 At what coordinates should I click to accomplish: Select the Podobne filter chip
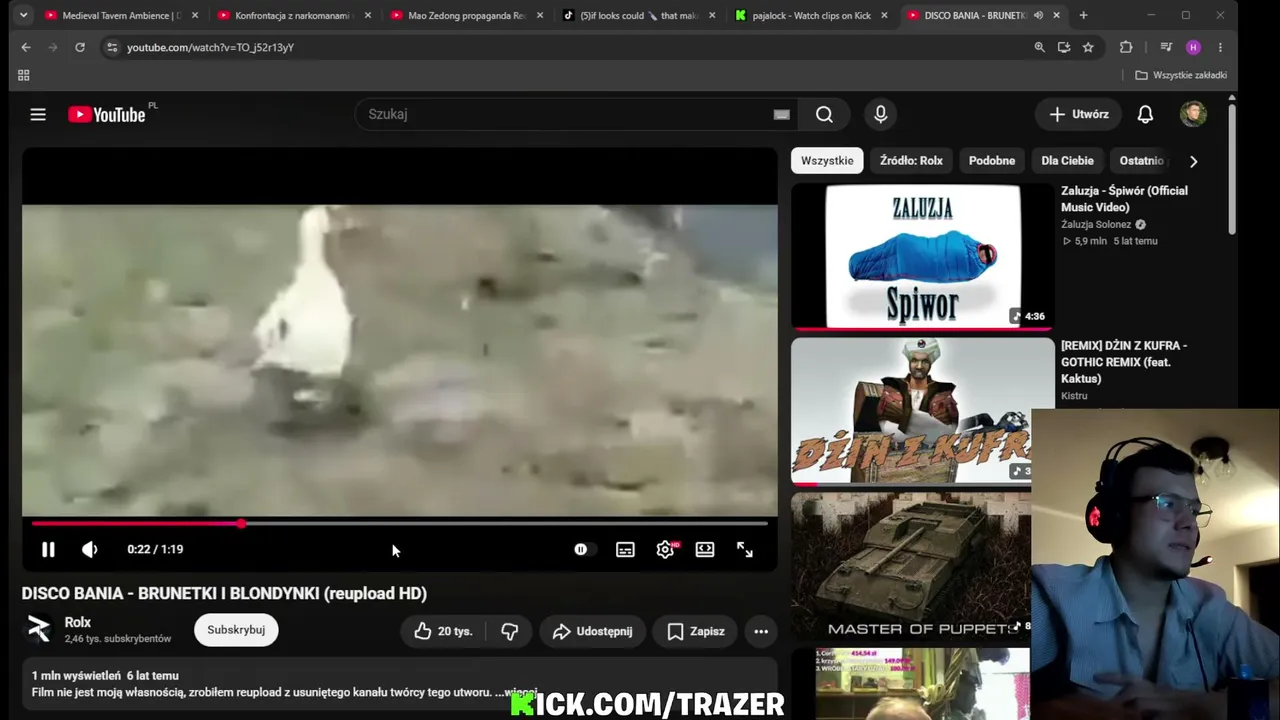click(992, 160)
